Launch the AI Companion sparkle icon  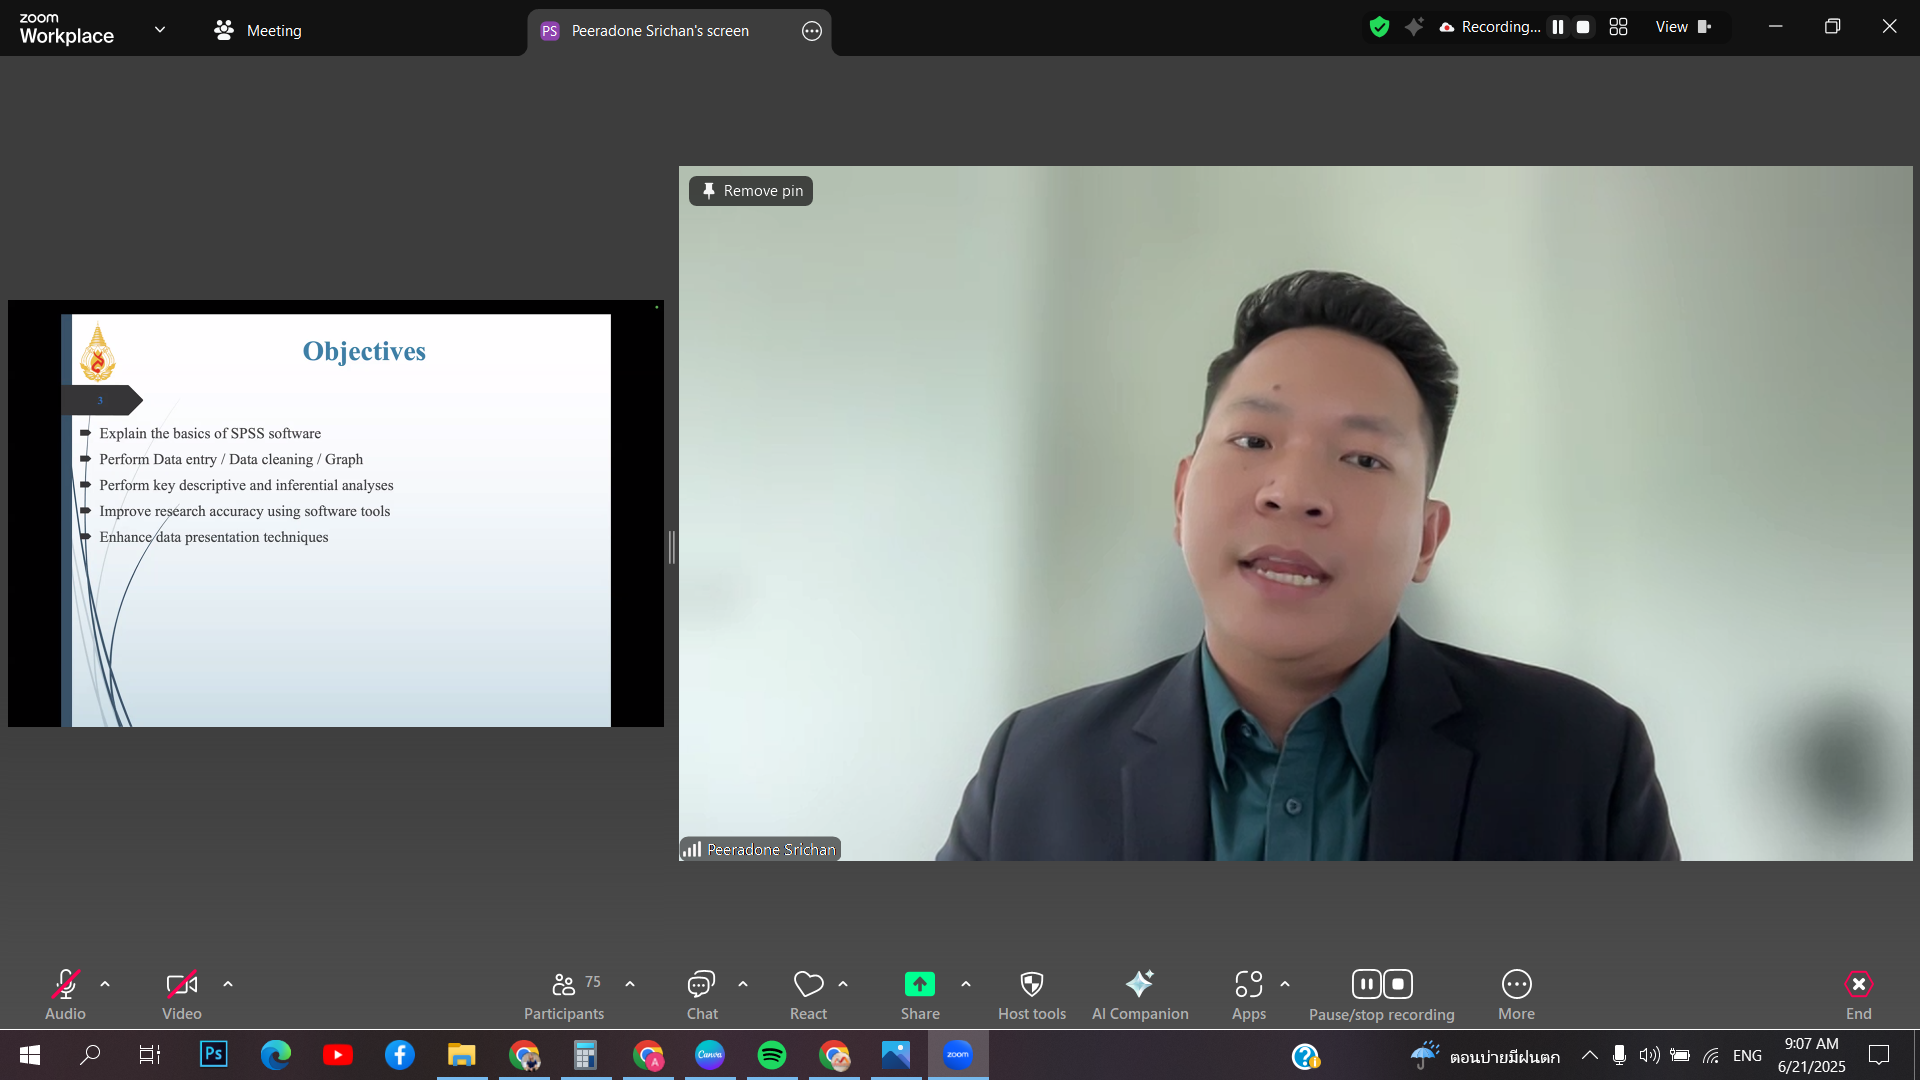click(x=1139, y=985)
